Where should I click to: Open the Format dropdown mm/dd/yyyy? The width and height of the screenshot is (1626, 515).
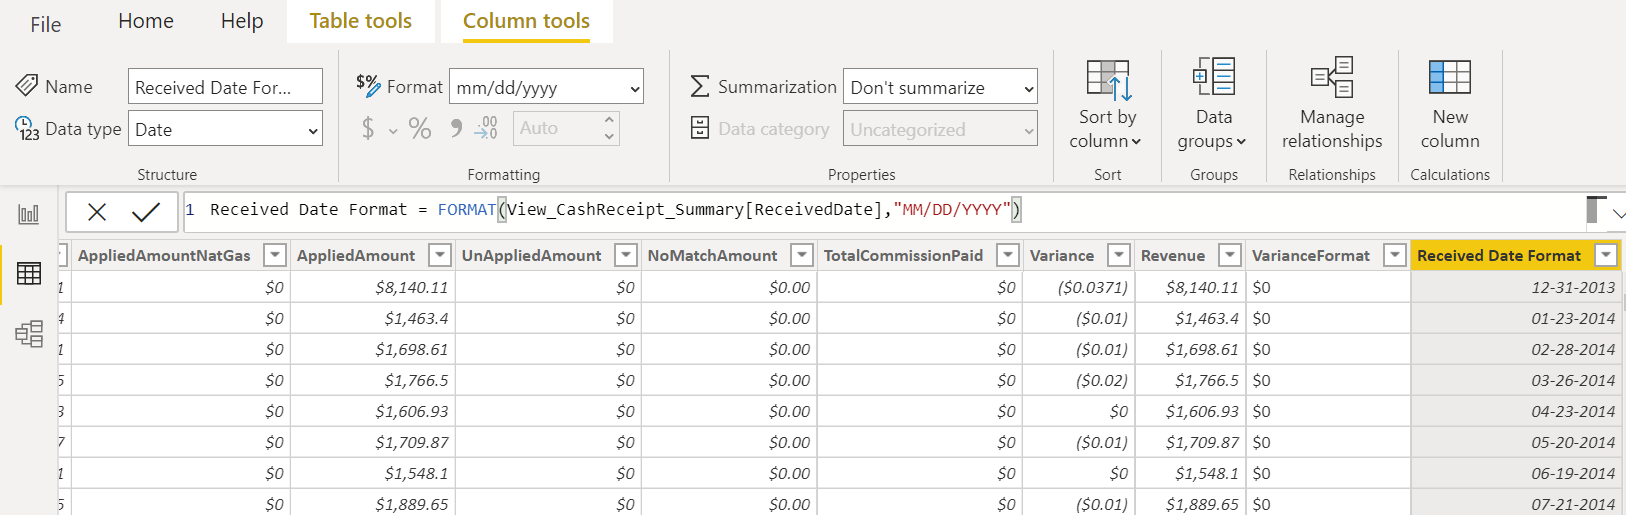pyautogui.click(x=546, y=87)
